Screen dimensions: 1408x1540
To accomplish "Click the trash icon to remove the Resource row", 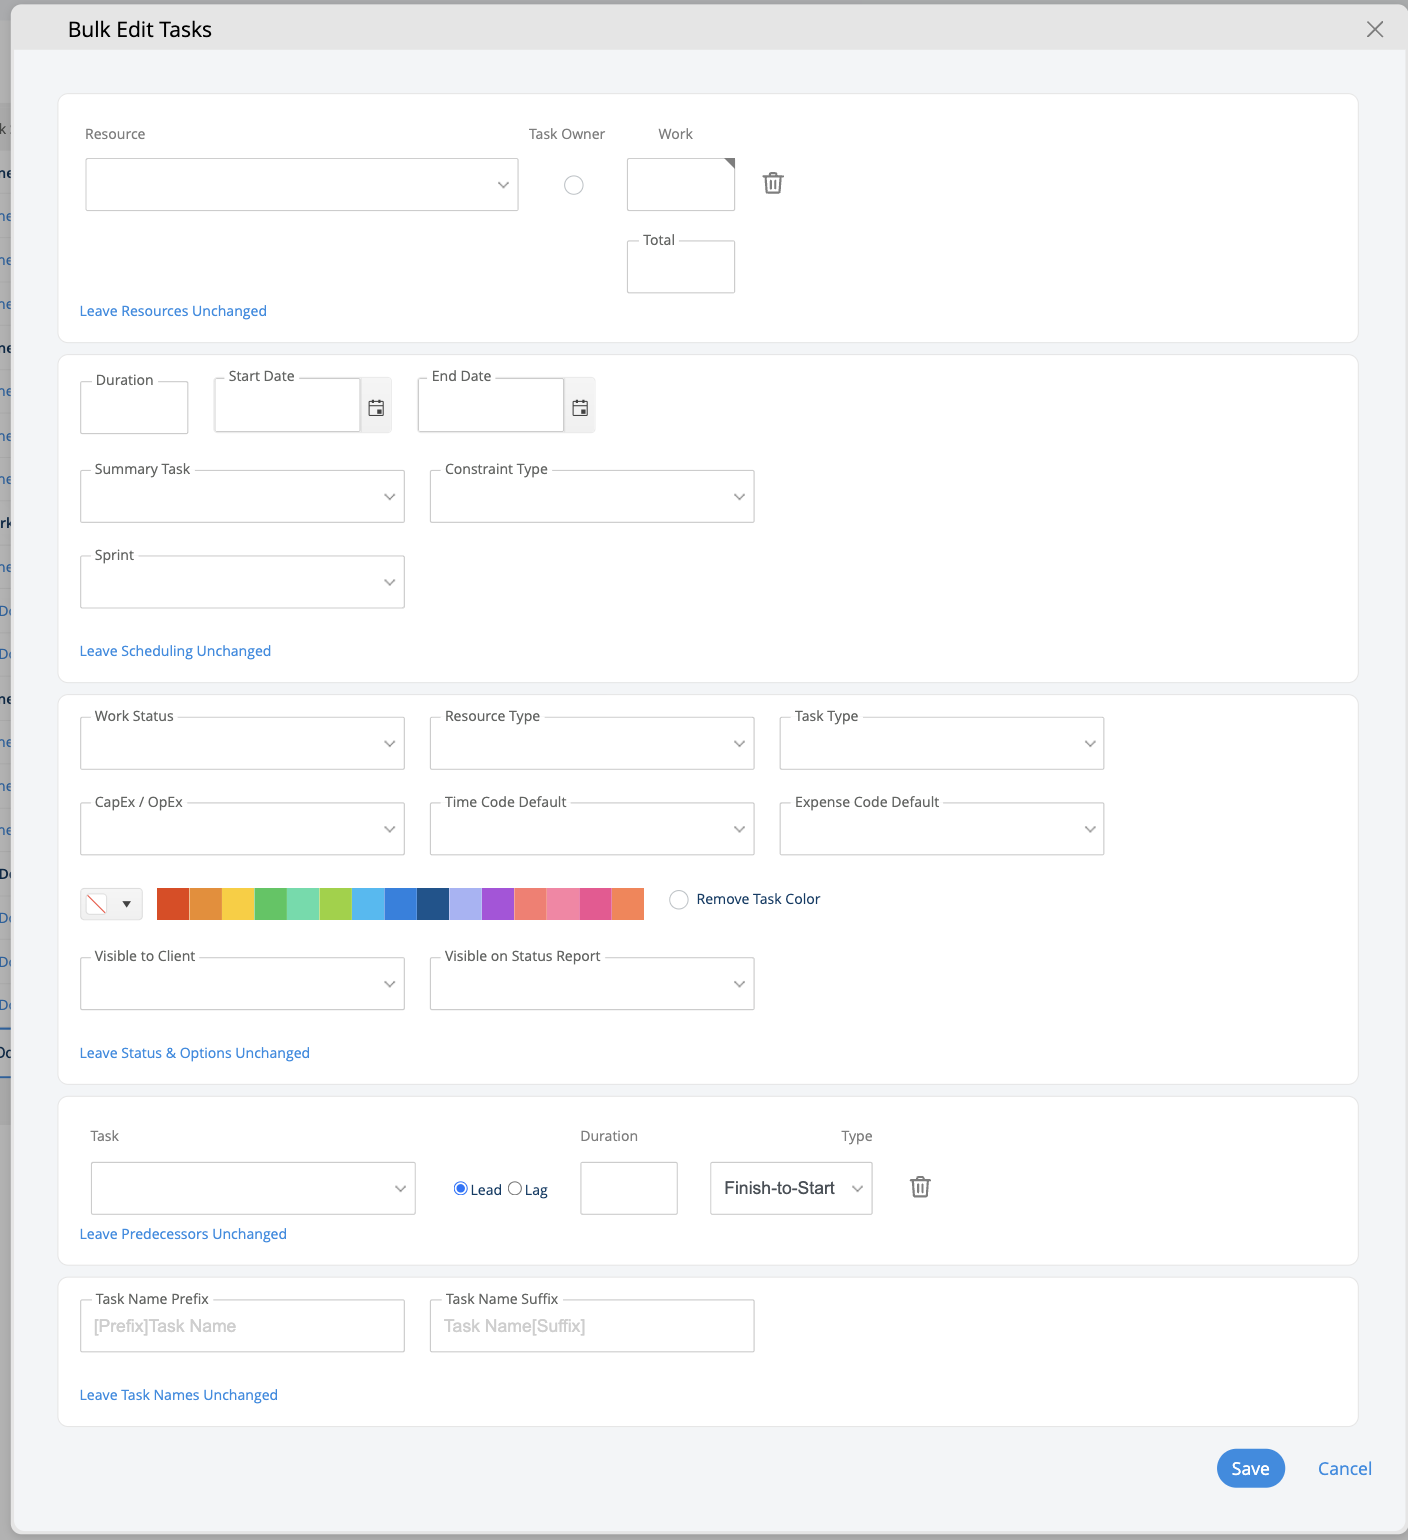I will click(x=772, y=184).
